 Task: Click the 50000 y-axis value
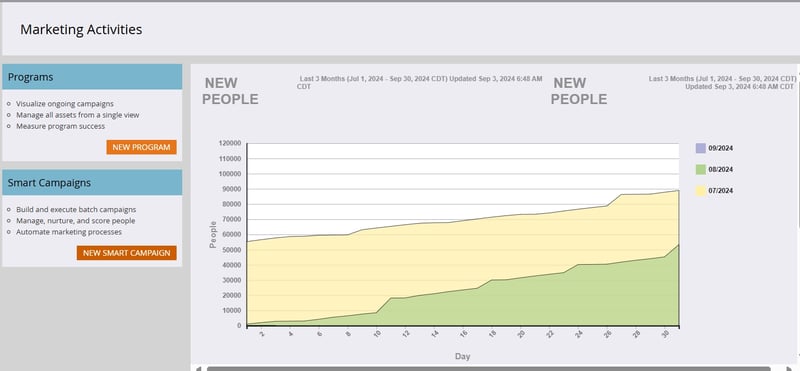(x=231, y=250)
